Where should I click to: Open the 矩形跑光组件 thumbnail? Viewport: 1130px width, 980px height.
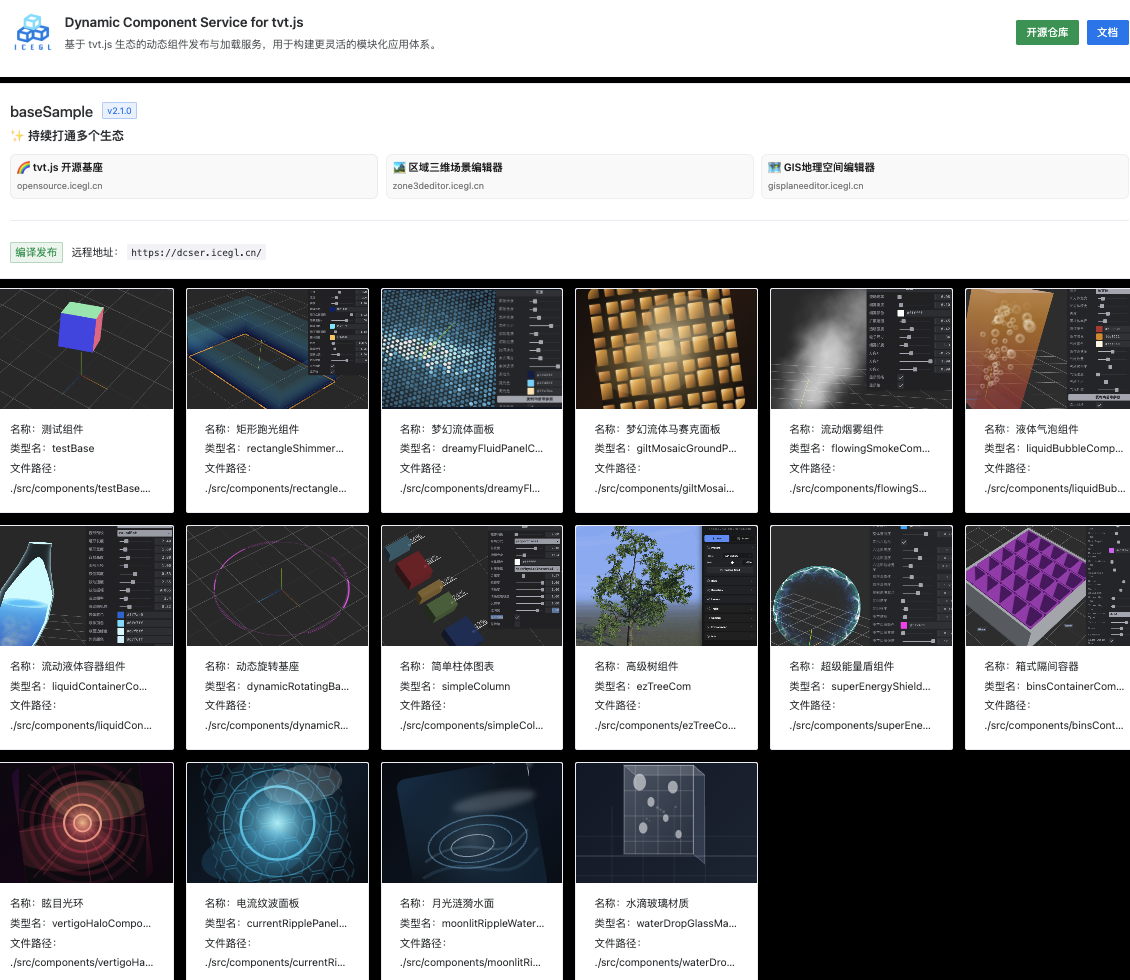click(x=277, y=349)
